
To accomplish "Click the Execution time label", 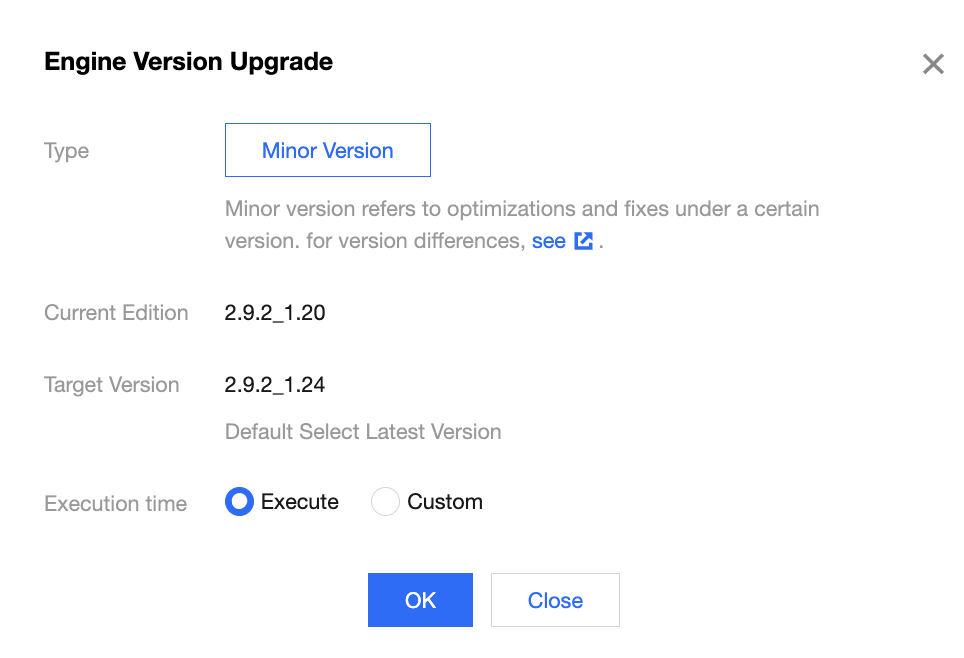I will pos(116,504).
